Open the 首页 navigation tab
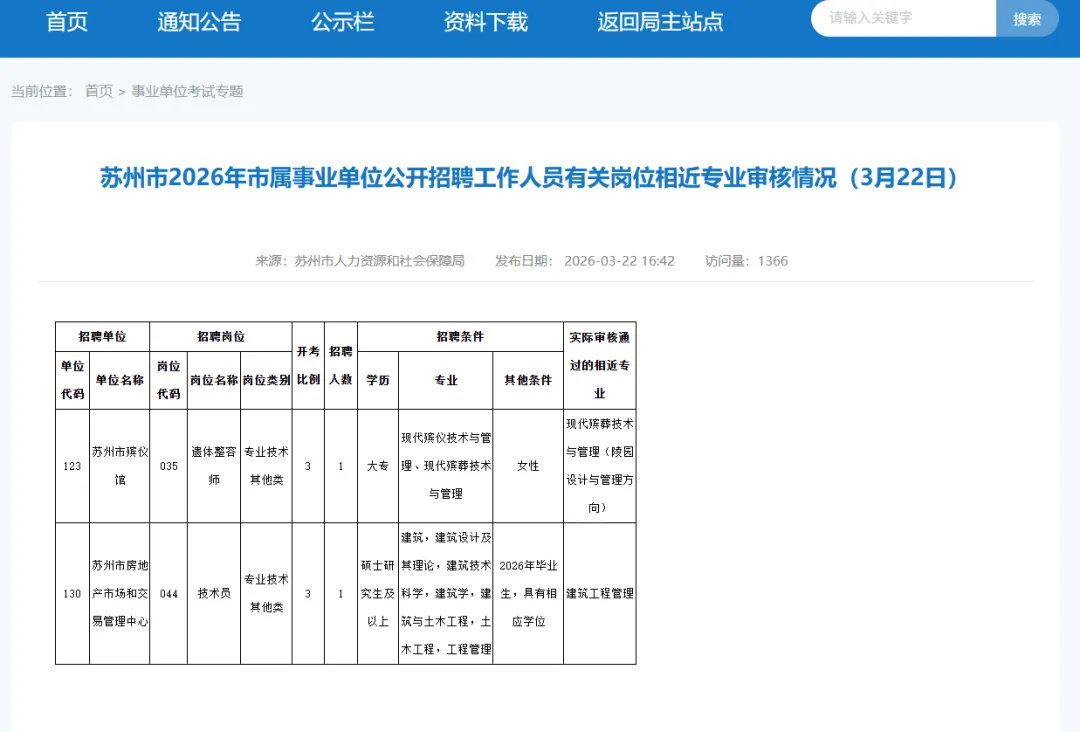 coord(67,22)
